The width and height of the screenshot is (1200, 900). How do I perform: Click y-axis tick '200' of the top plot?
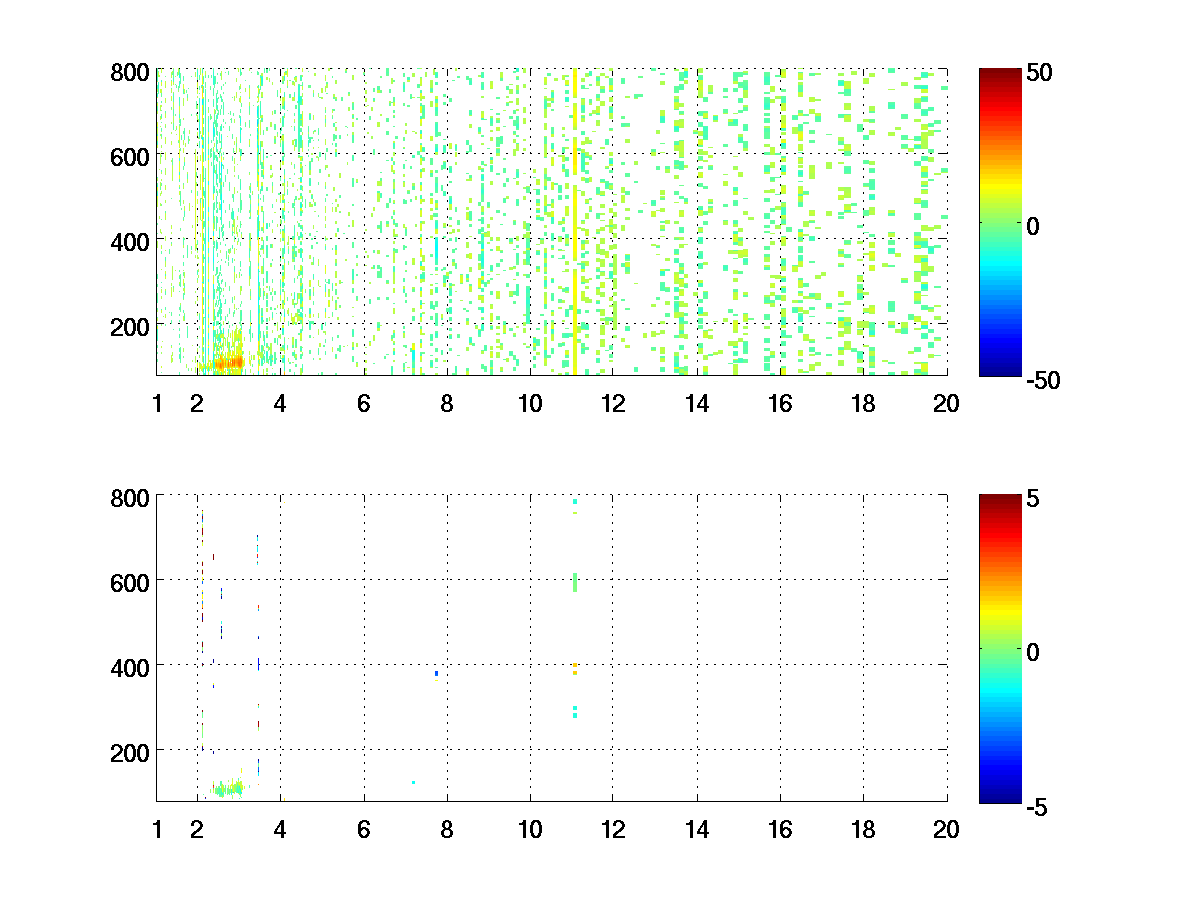click(131, 326)
